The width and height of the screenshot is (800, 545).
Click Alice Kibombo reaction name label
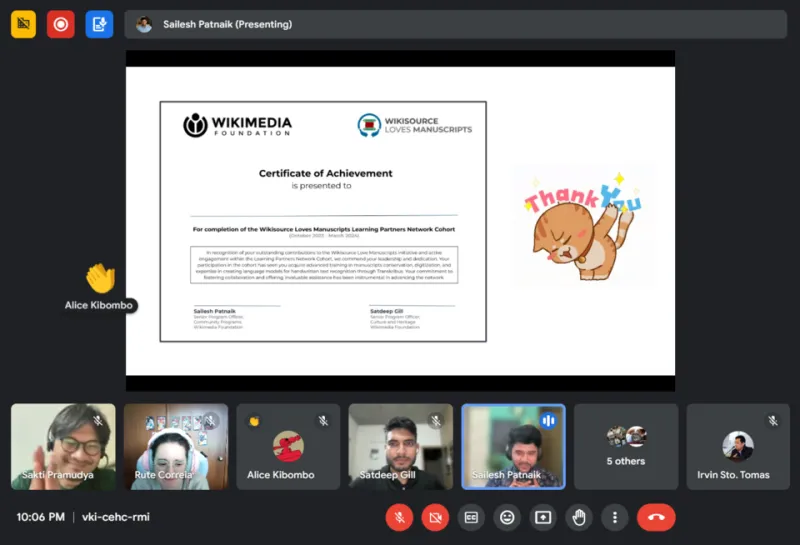pyautogui.click(x=98, y=305)
